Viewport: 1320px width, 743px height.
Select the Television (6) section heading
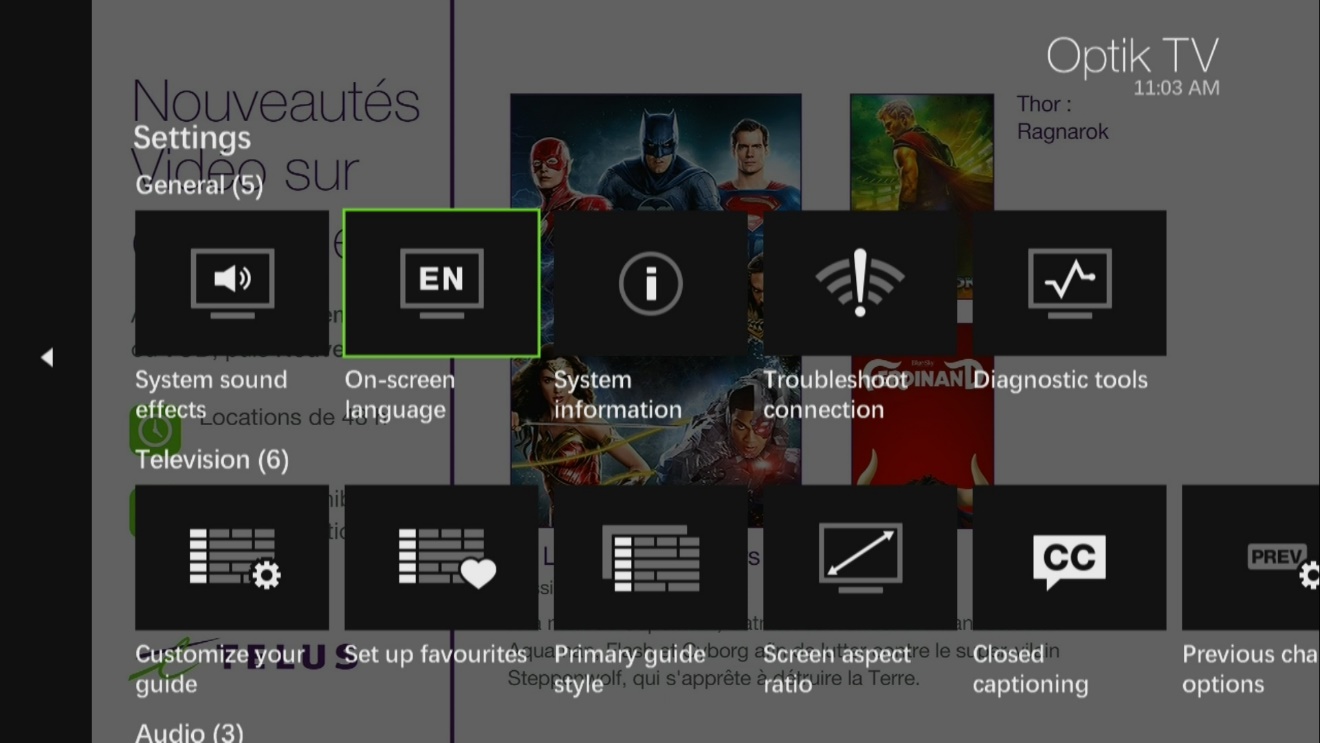point(212,460)
